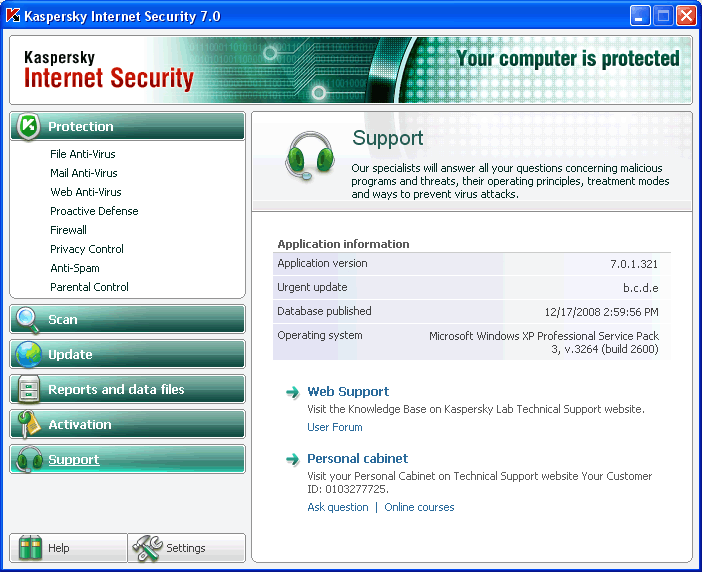Close the Kaspersky Internet Security window
This screenshot has height=572, width=702.
(686, 16)
